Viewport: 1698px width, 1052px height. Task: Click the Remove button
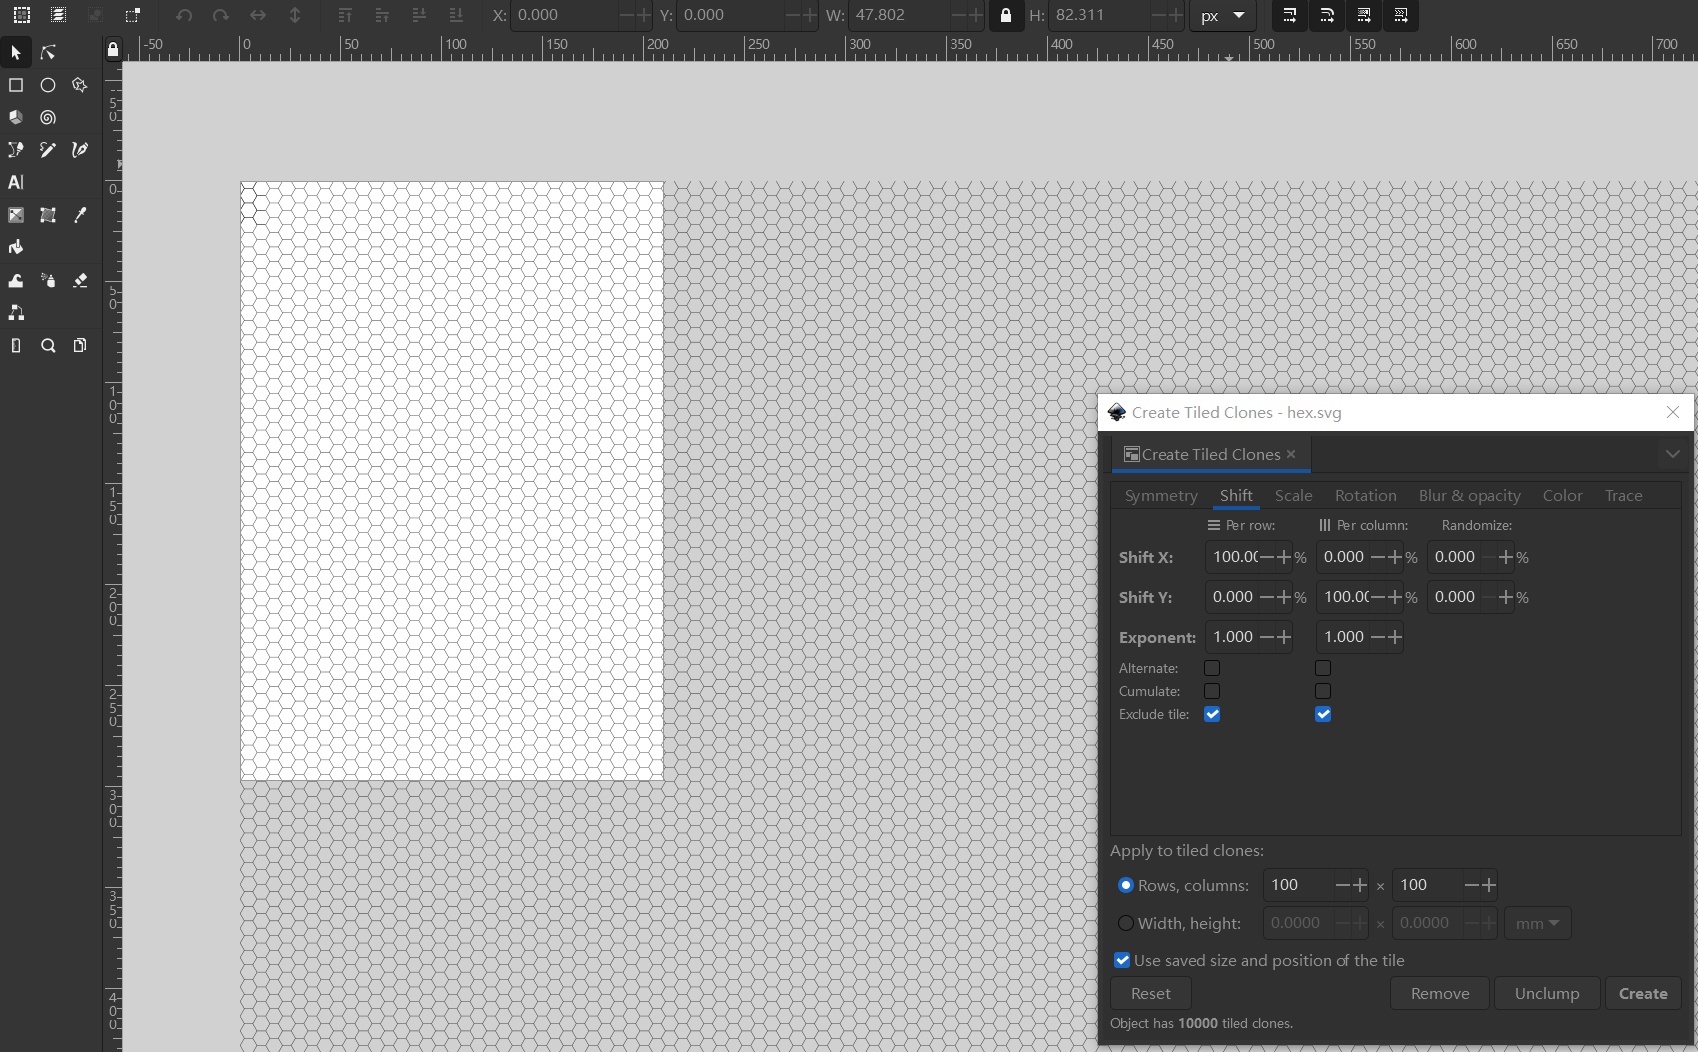coord(1440,993)
